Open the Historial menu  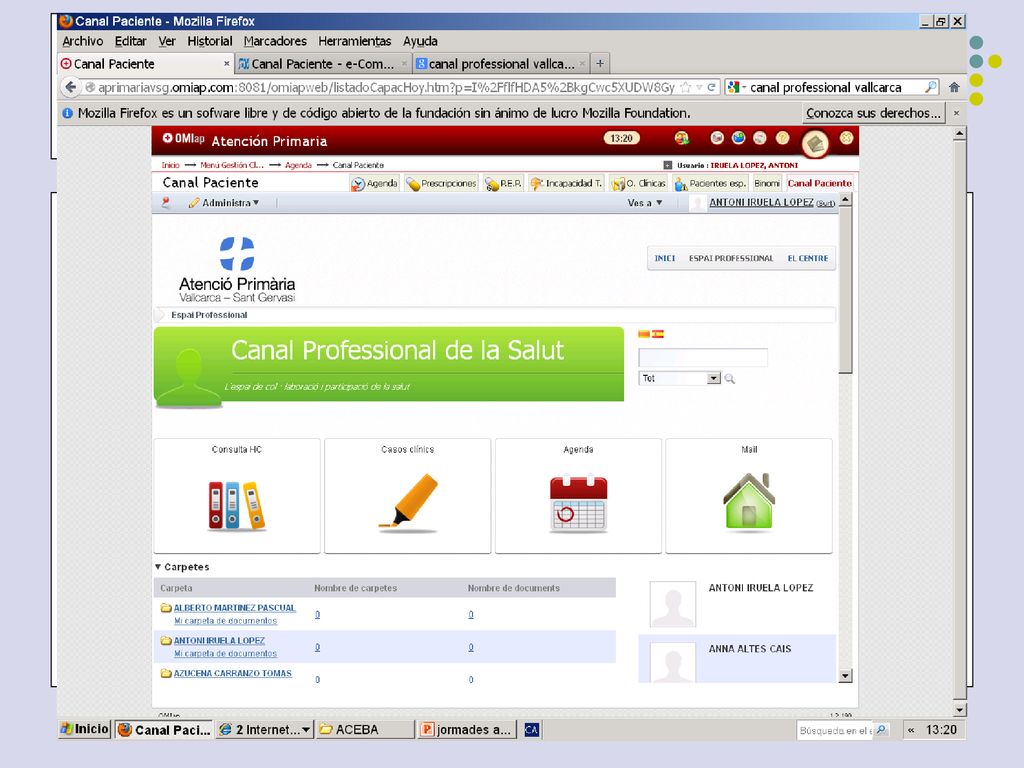click(x=210, y=41)
